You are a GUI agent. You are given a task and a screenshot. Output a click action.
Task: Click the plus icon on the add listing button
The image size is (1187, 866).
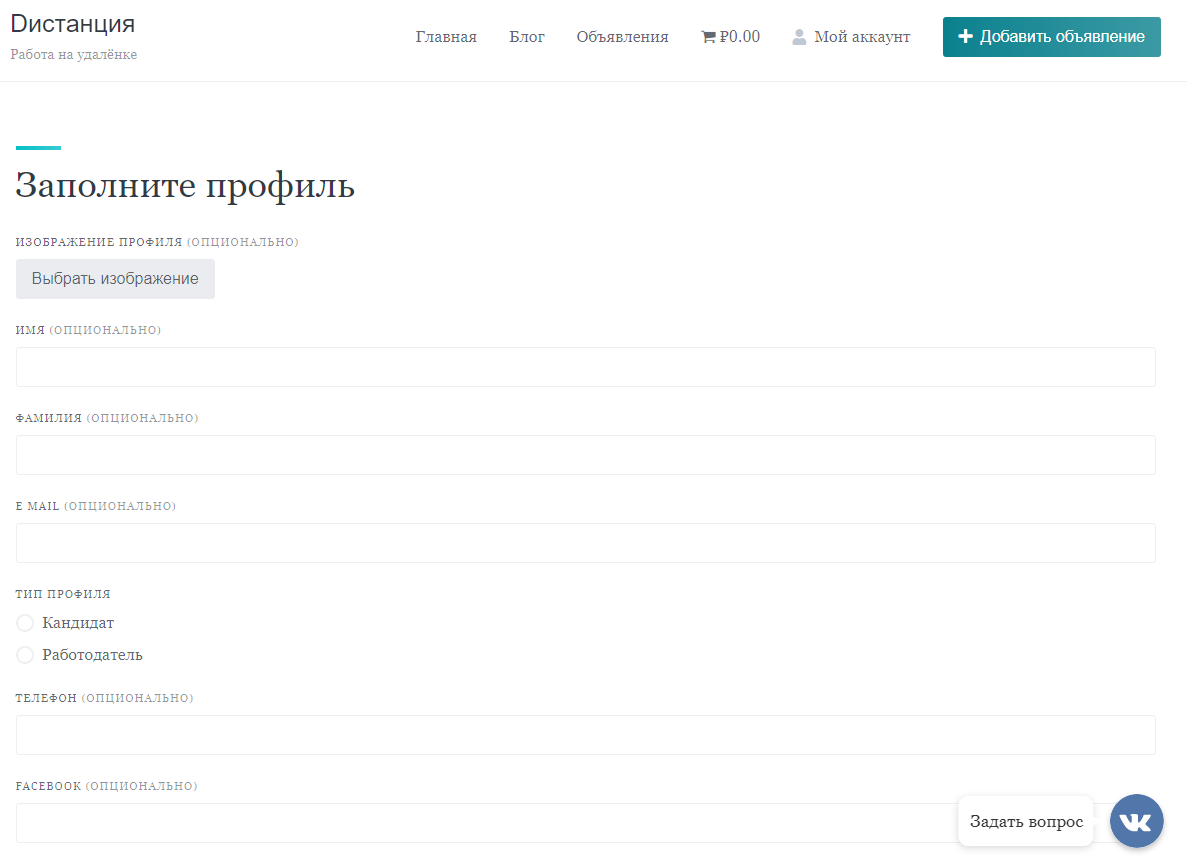click(x=964, y=36)
